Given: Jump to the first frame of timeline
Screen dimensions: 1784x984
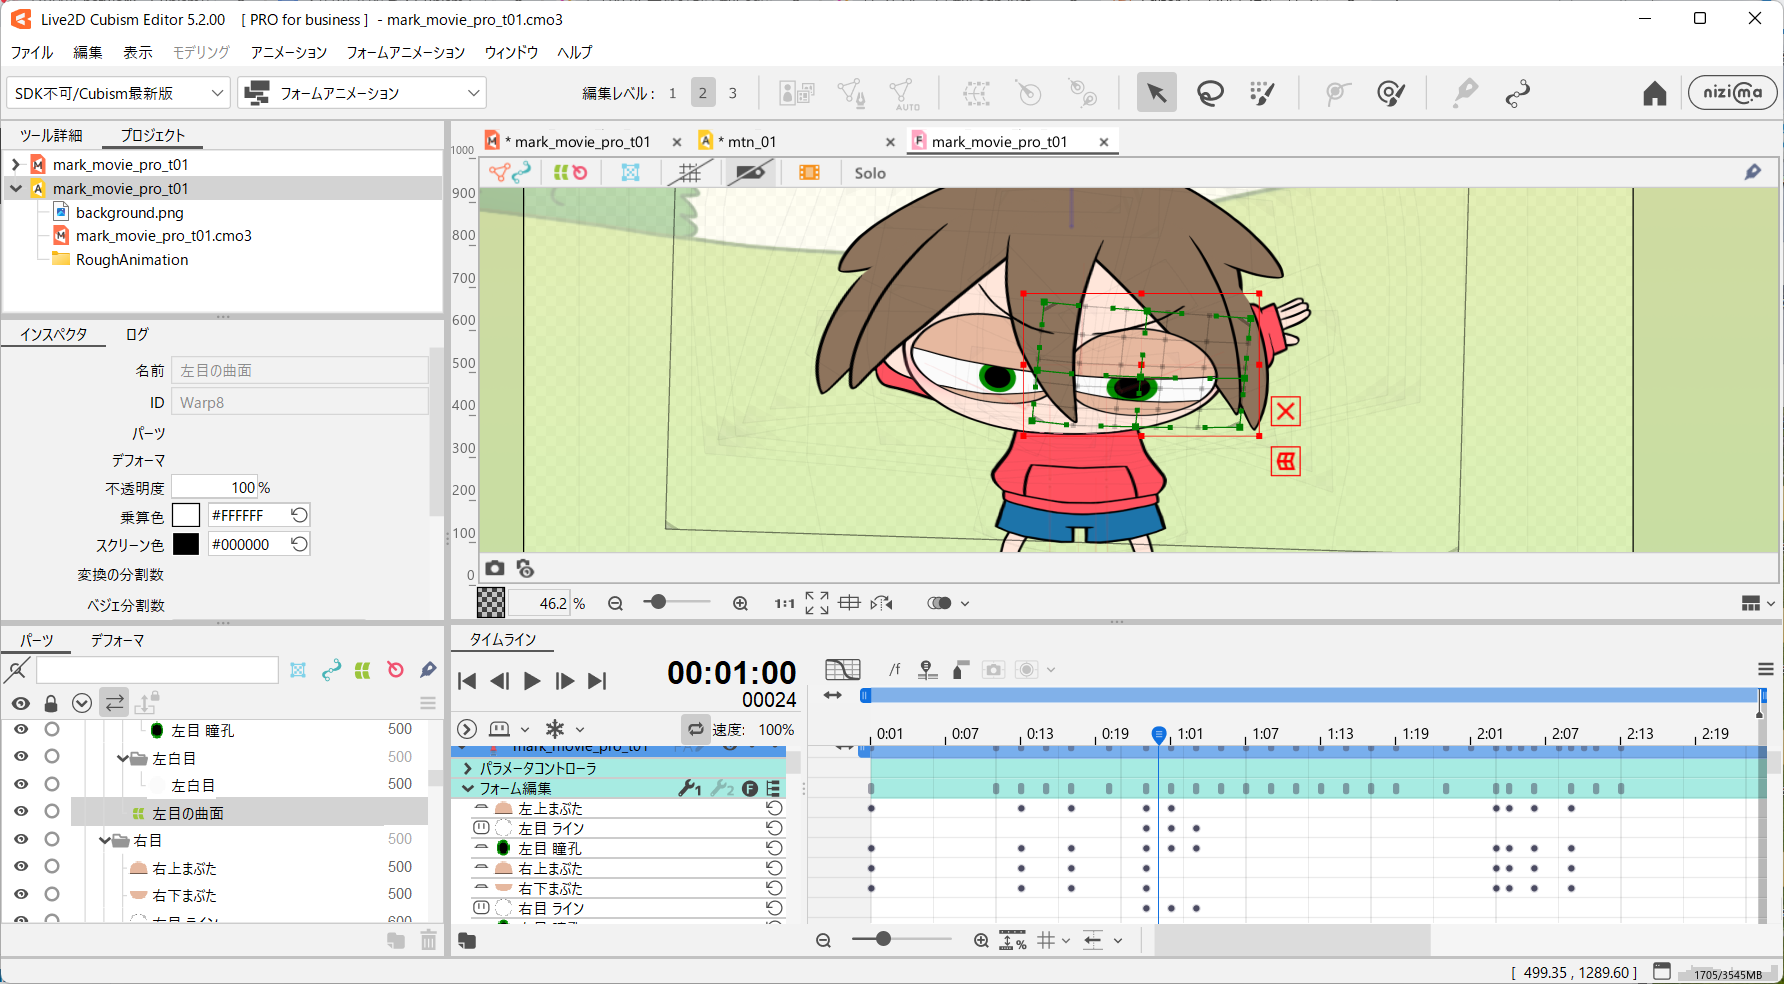Looking at the screenshot, I should pyautogui.click(x=467, y=681).
